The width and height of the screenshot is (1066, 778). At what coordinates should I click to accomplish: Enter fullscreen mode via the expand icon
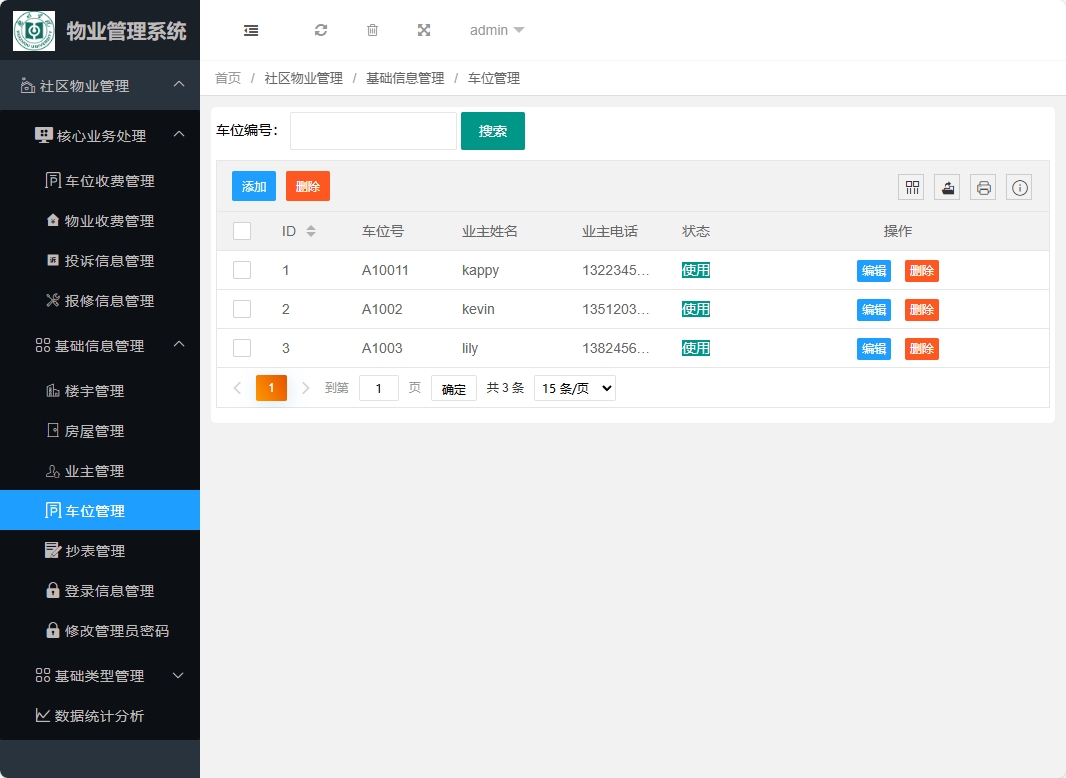tap(424, 30)
